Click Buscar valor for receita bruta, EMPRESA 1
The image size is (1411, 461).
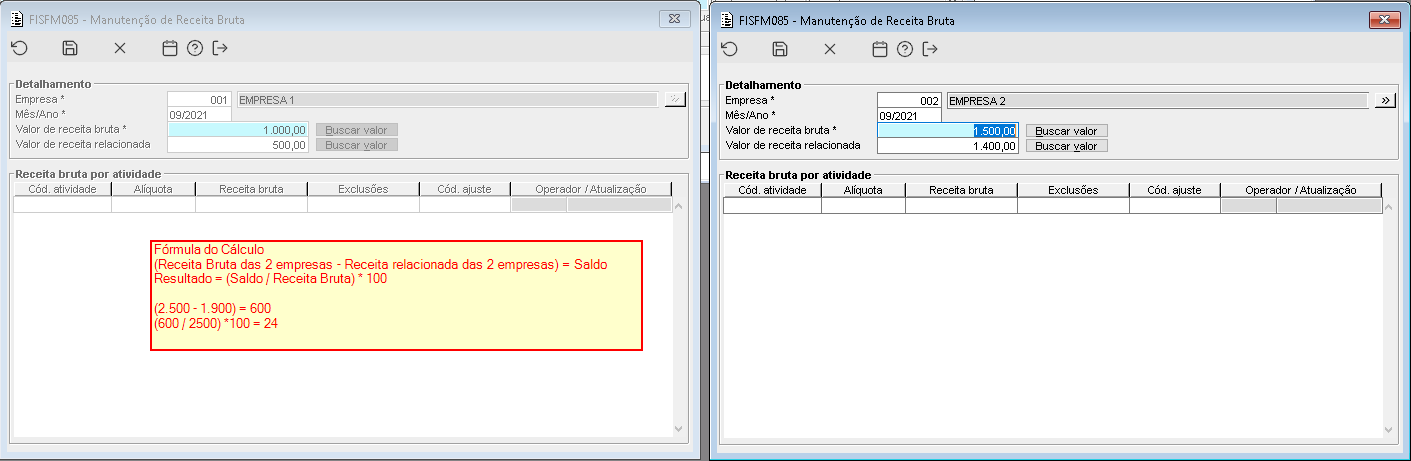[x=357, y=130]
